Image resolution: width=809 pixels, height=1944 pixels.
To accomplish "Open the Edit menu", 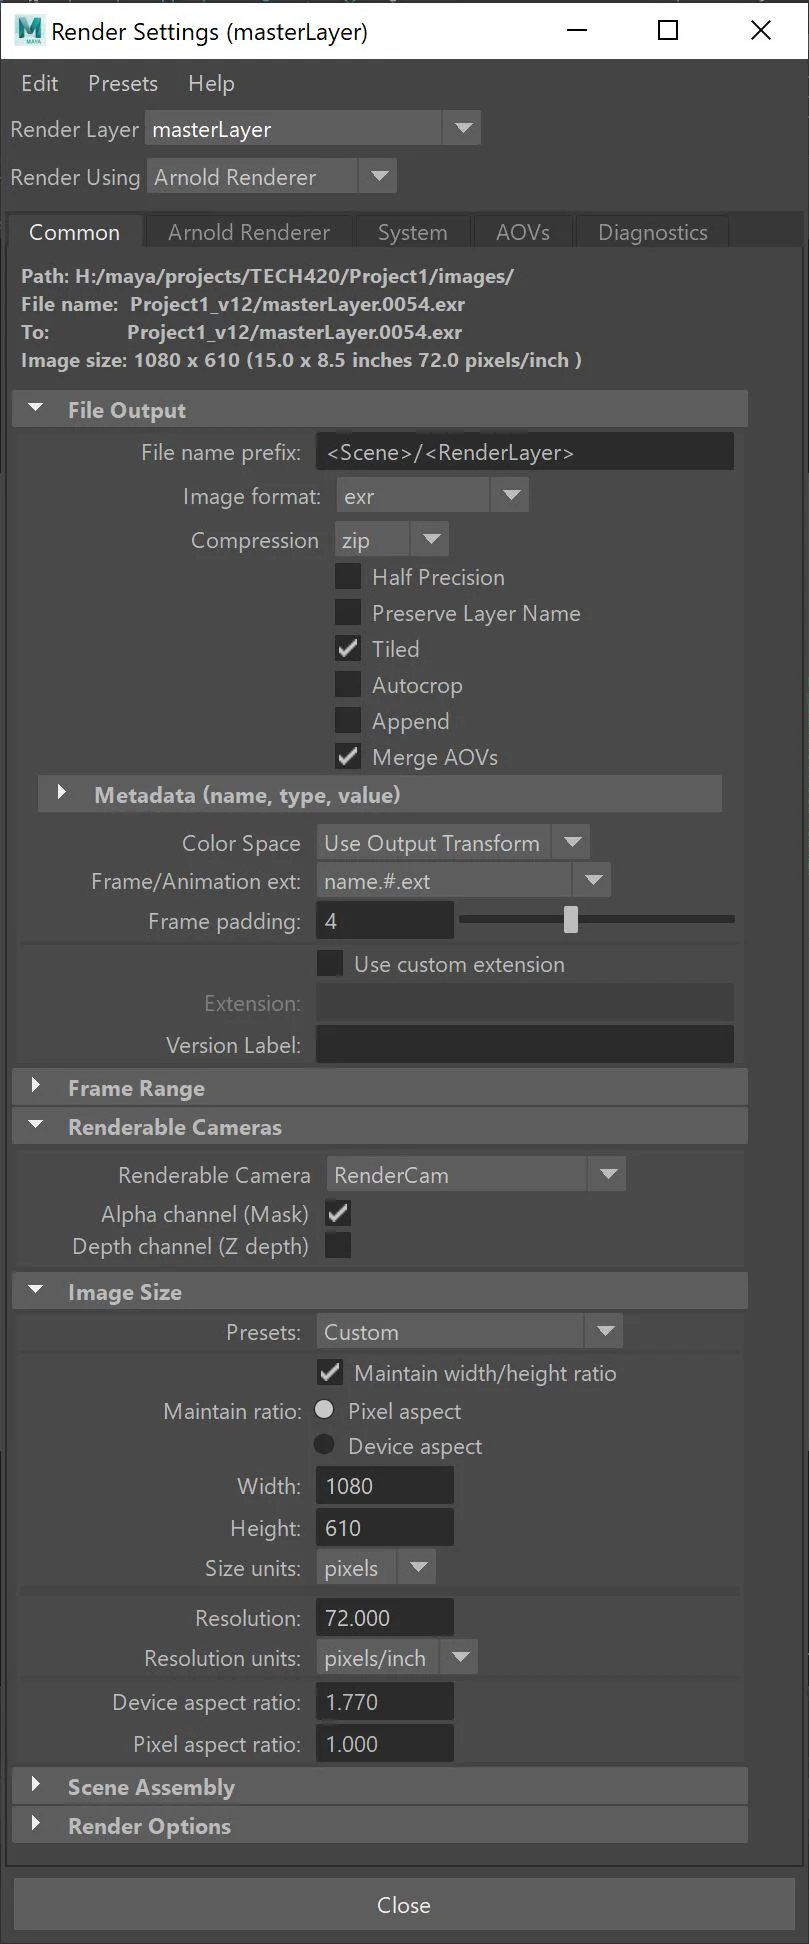I will 40,84.
